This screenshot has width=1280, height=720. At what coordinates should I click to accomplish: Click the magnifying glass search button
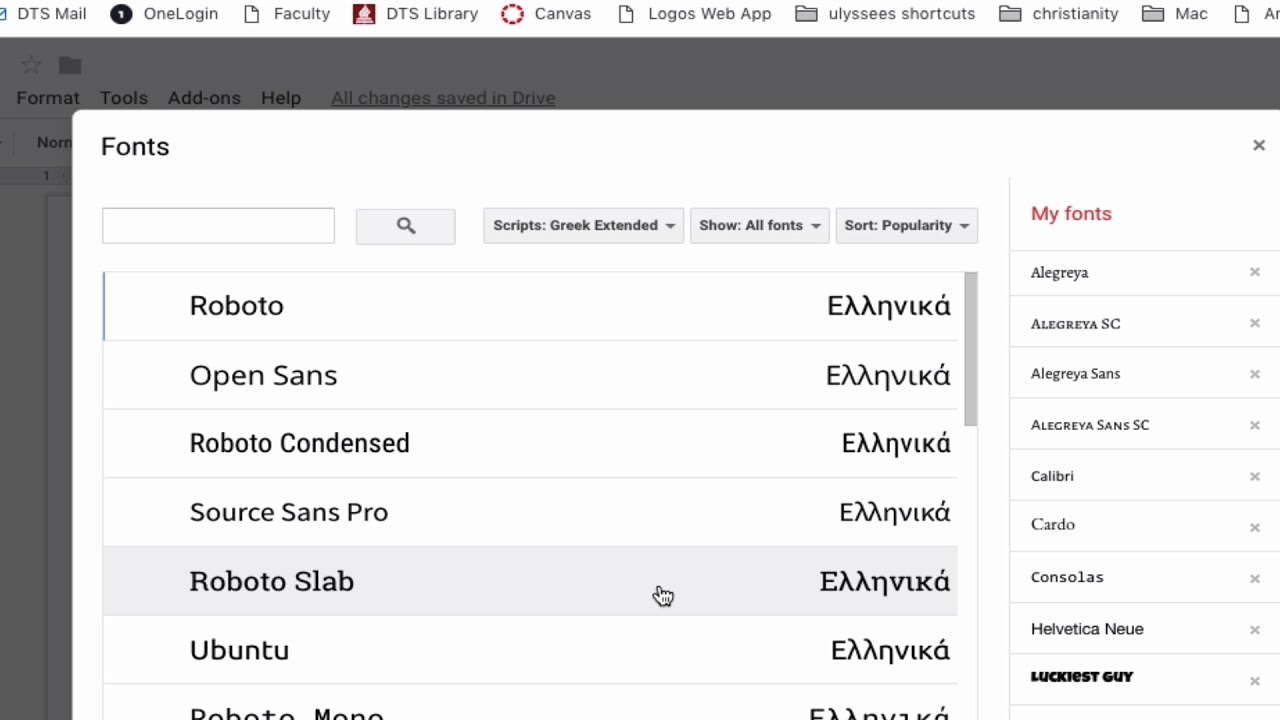(405, 226)
